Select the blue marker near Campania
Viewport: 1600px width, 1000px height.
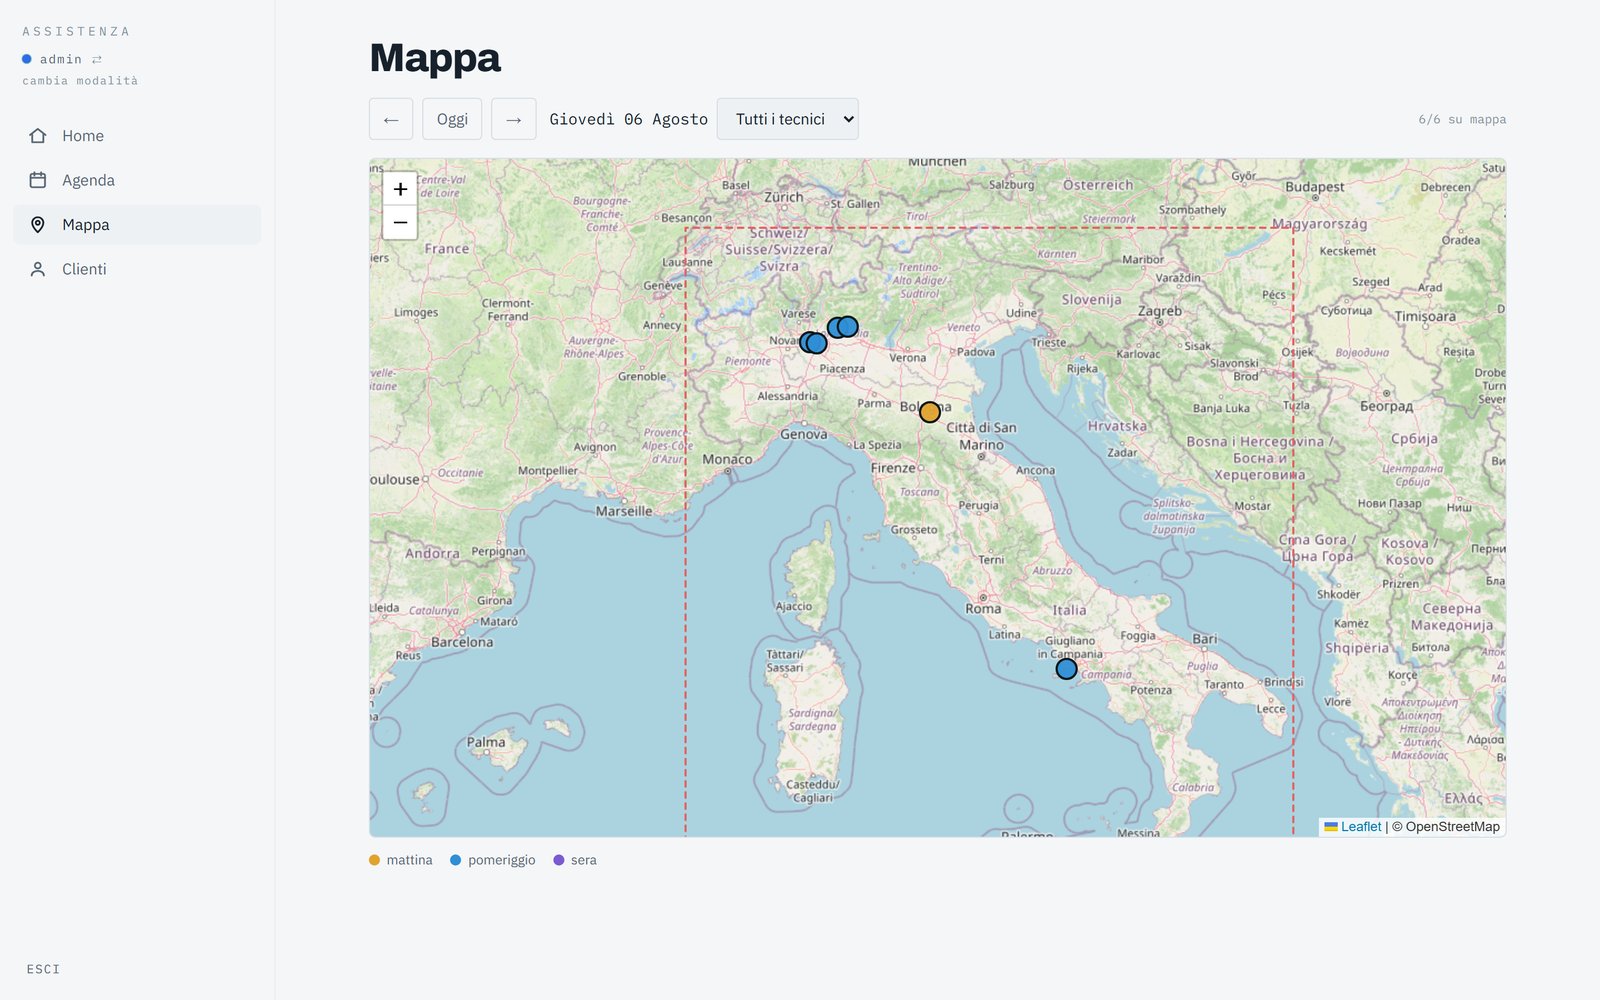click(x=1067, y=669)
